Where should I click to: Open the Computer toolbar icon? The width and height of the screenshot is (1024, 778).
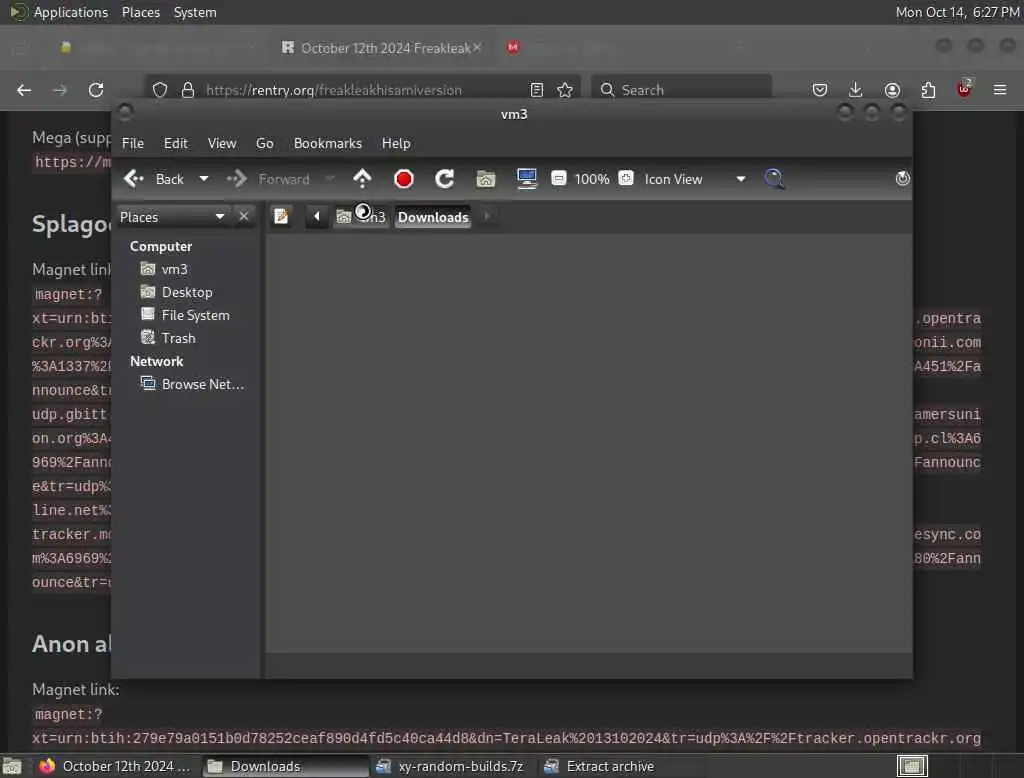[x=526, y=178]
